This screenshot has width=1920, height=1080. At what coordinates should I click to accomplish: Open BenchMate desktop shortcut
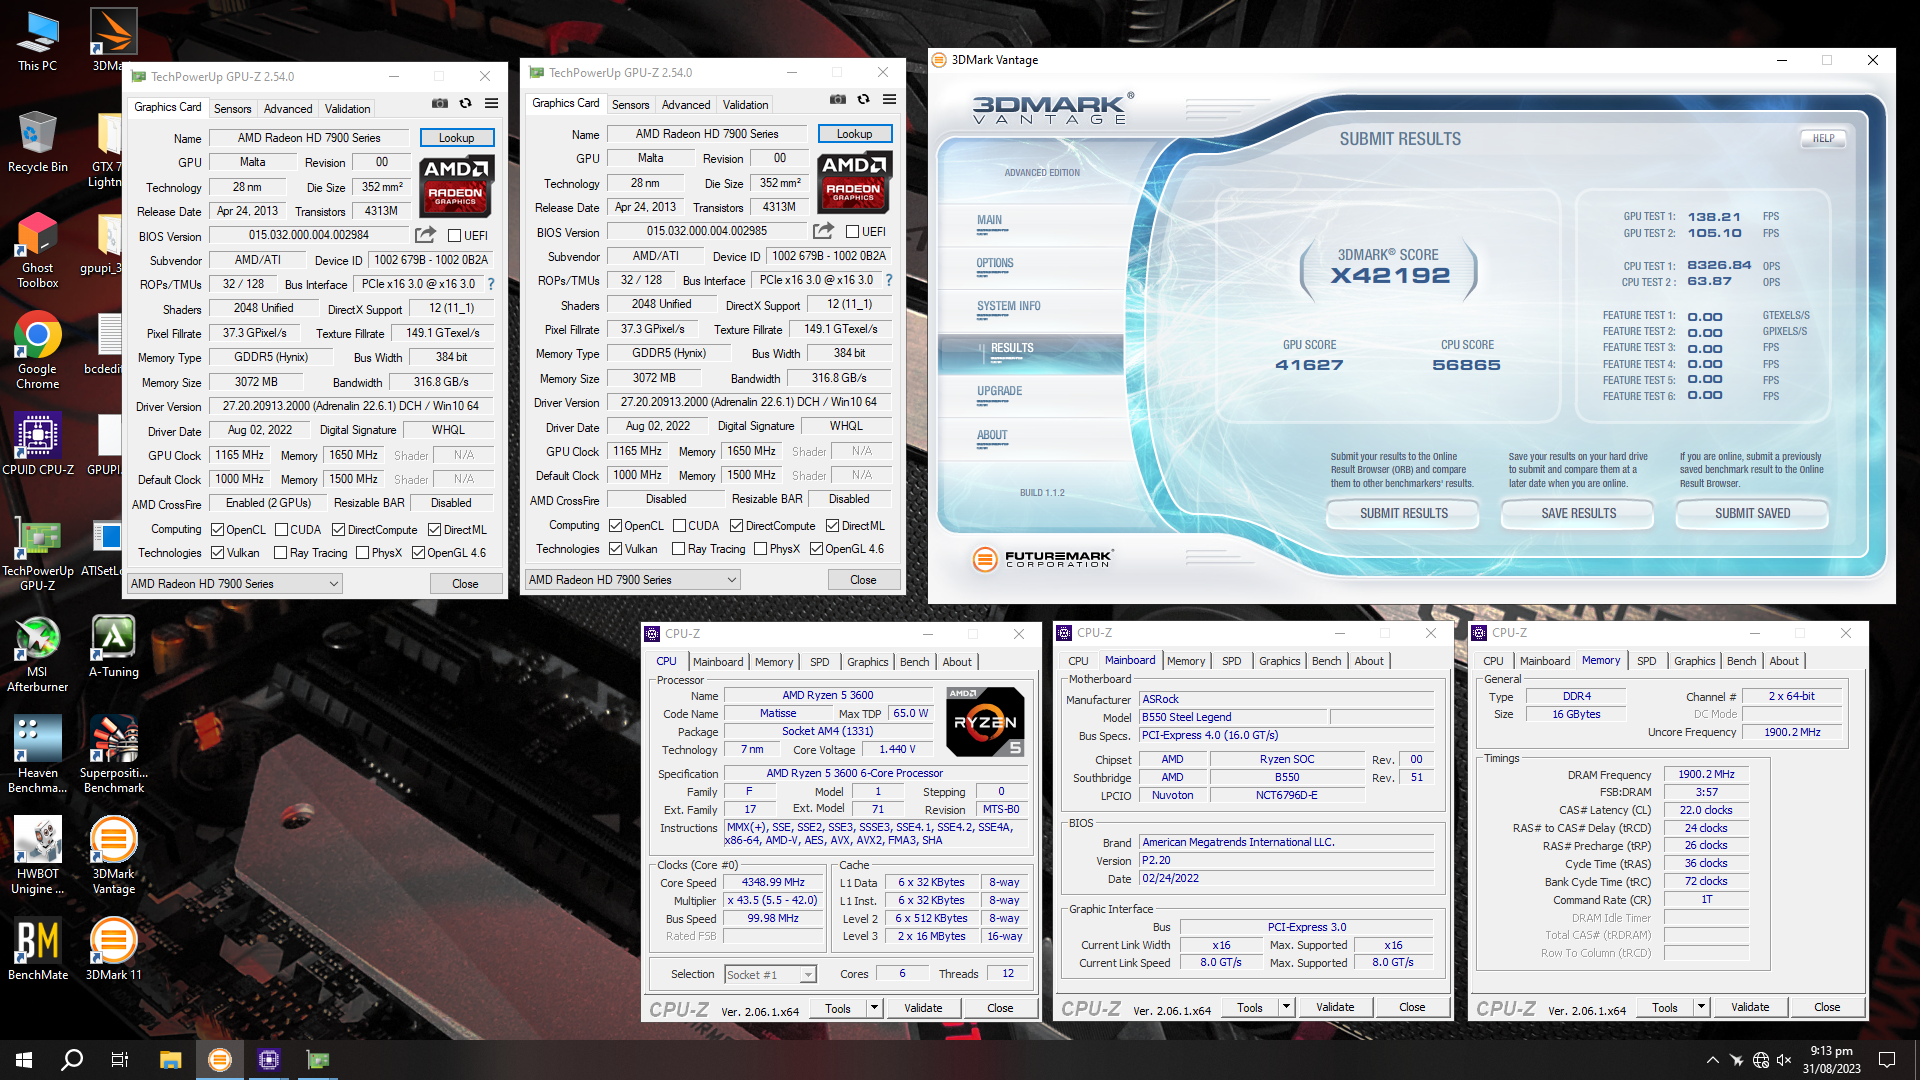[x=38, y=950]
